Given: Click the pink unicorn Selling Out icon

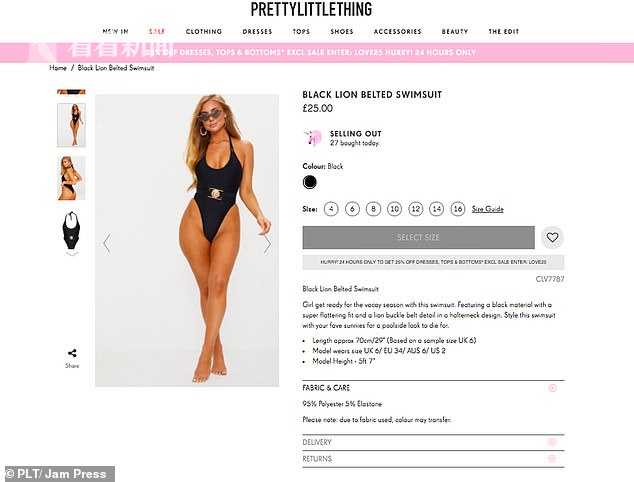Looking at the screenshot, I should [313, 137].
